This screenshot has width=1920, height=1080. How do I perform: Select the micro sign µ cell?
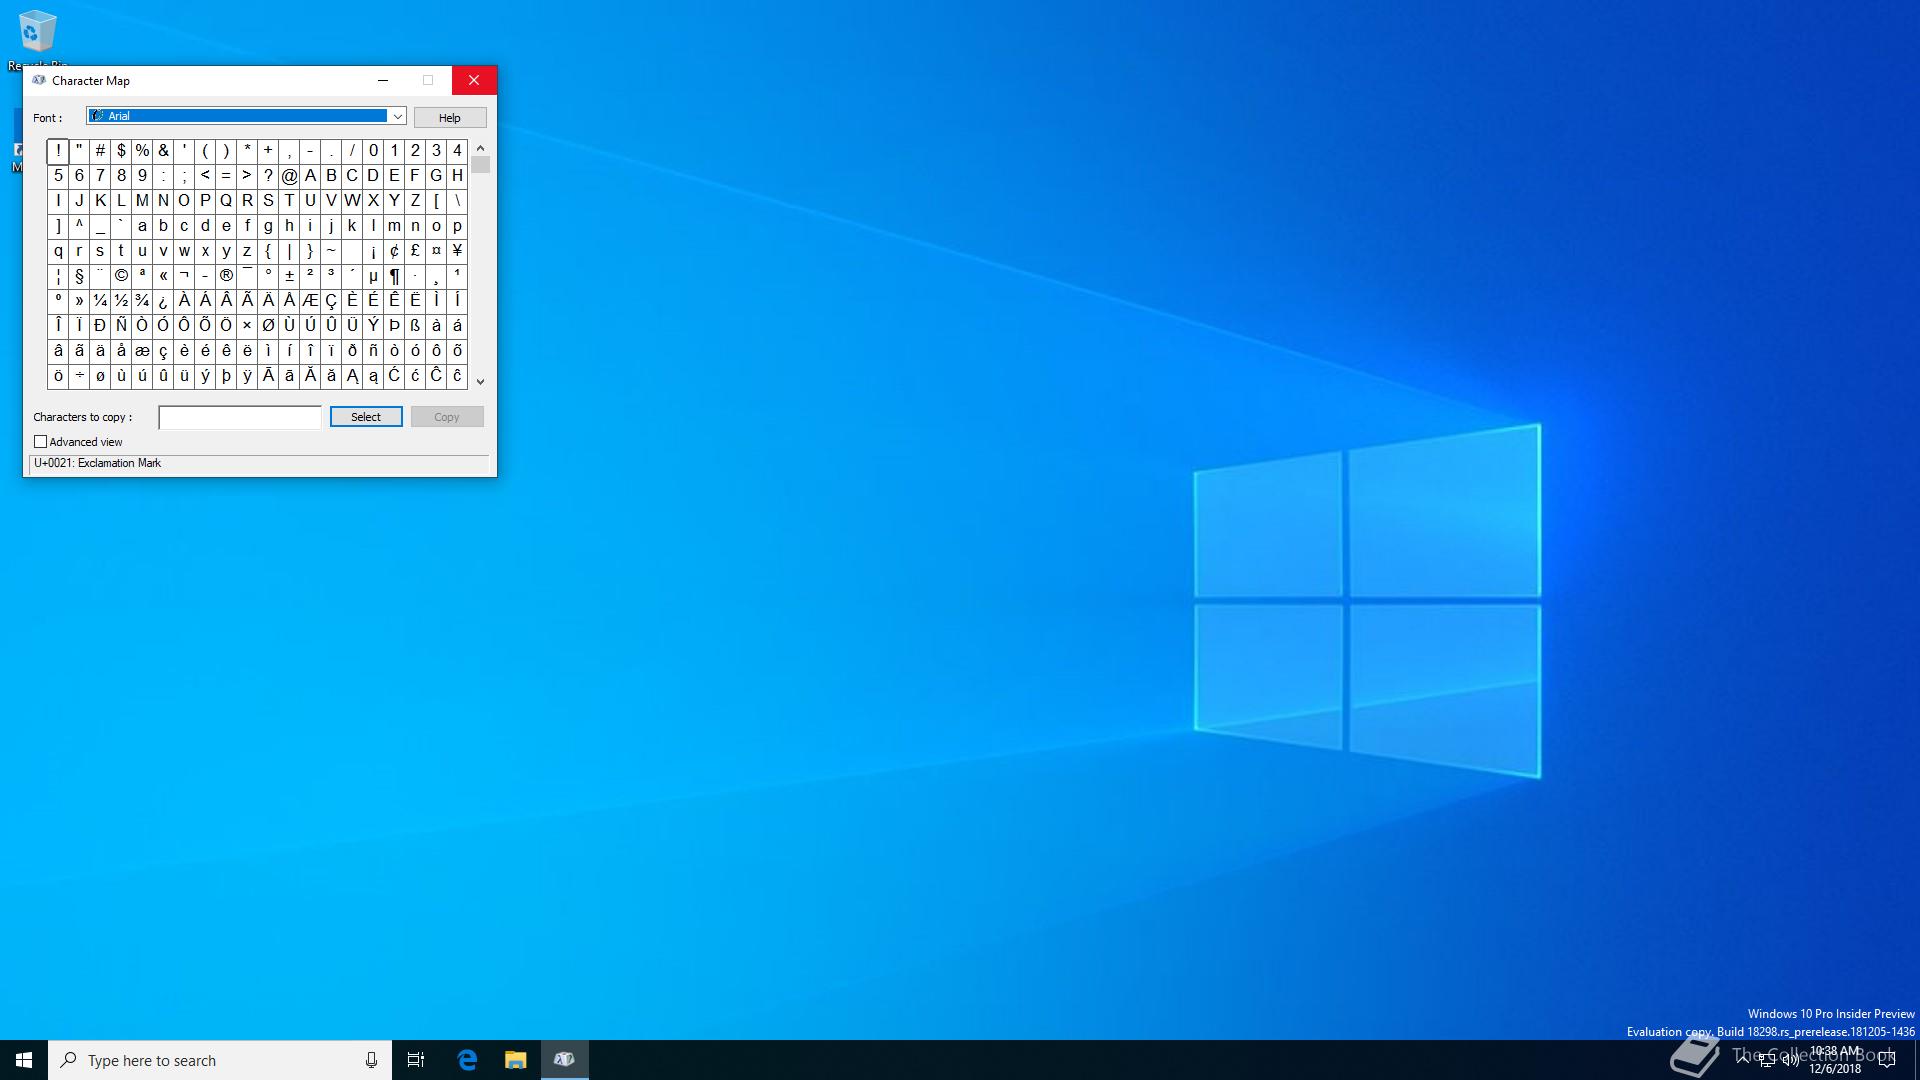point(373,276)
